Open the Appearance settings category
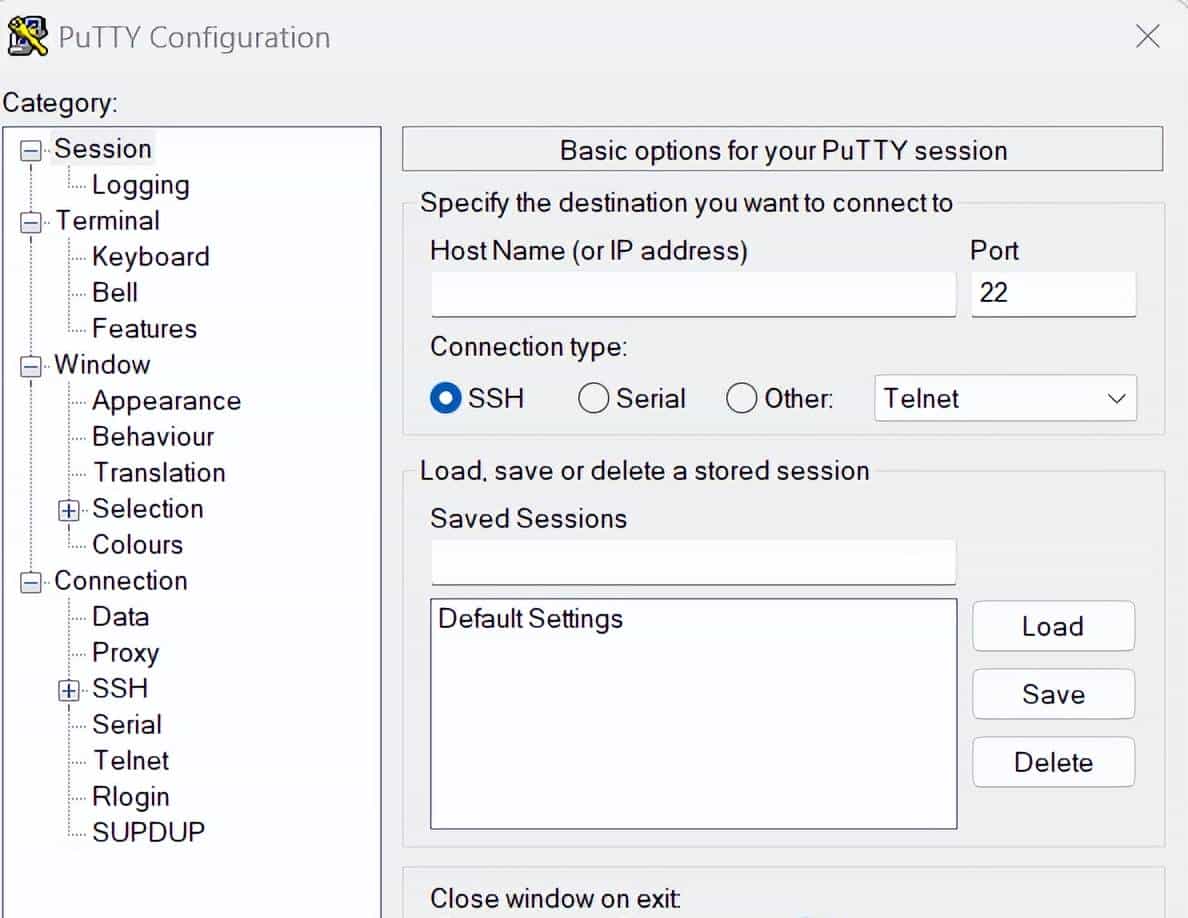 (x=166, y=401)
